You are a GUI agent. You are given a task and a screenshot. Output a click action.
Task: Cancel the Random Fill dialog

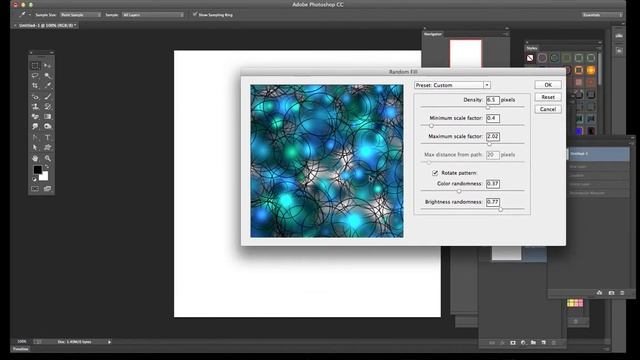[548, 109]
